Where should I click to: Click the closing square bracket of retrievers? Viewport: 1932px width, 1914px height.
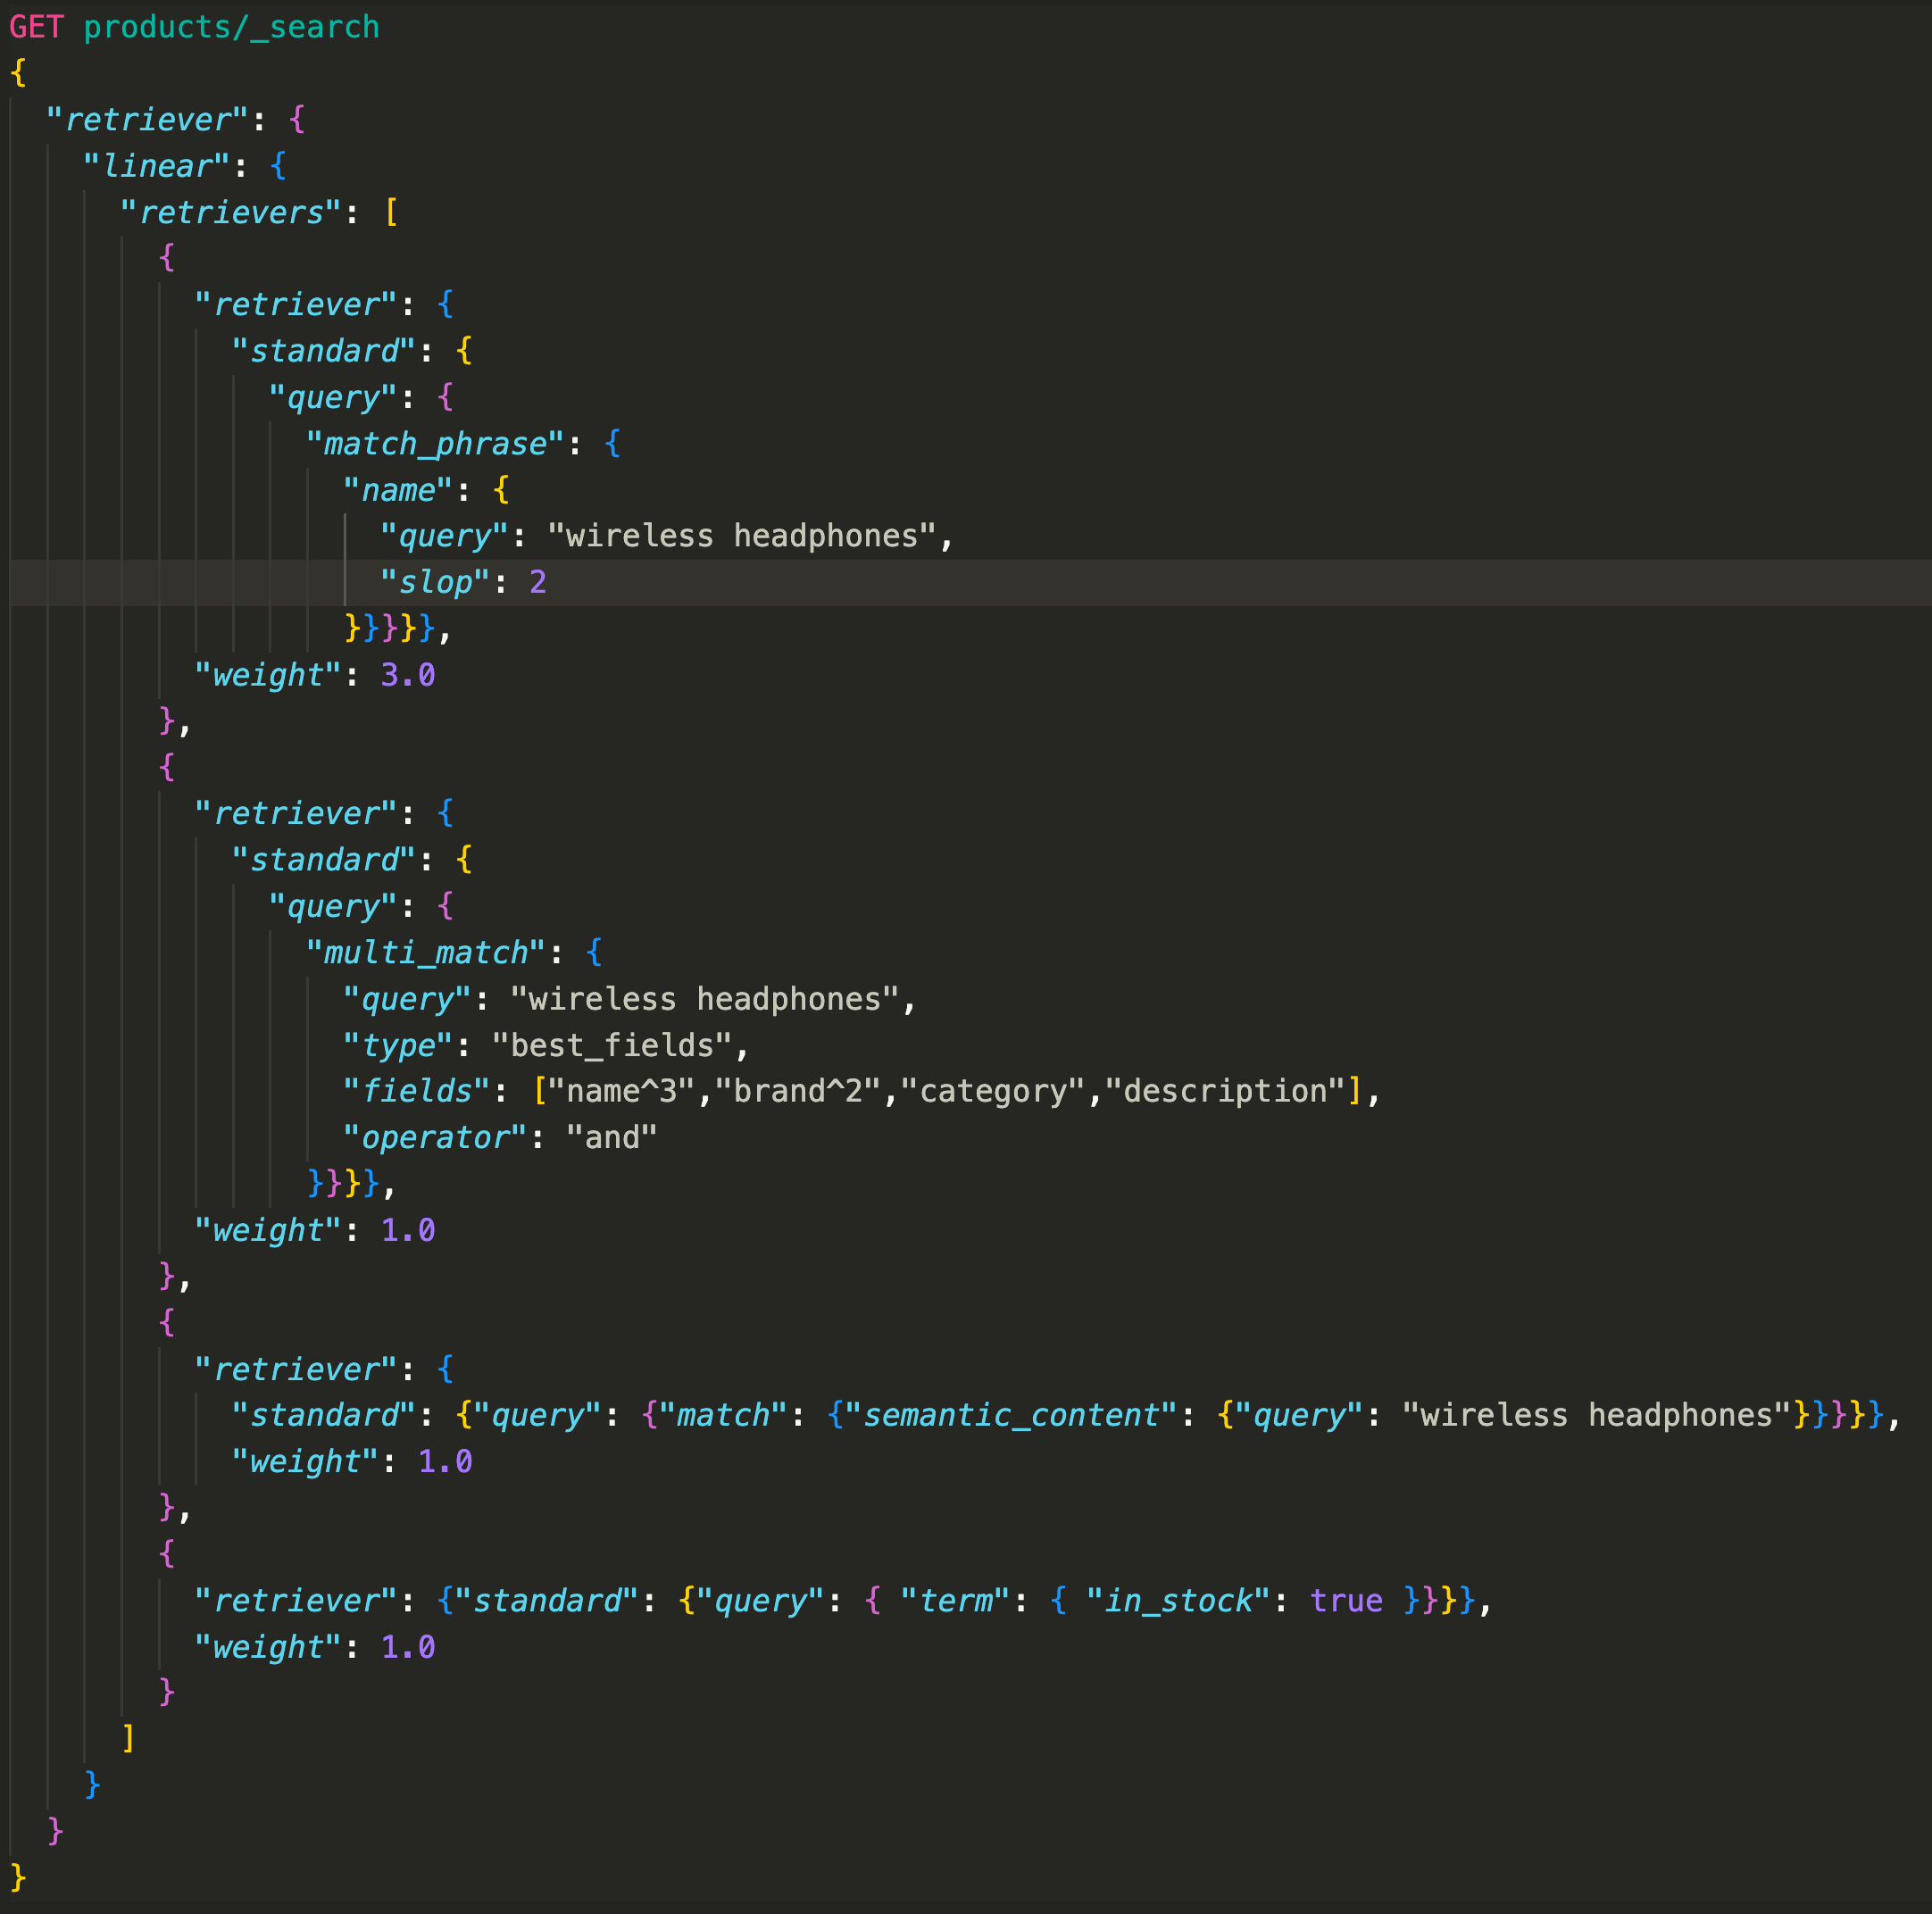(x=128, y=1738)
